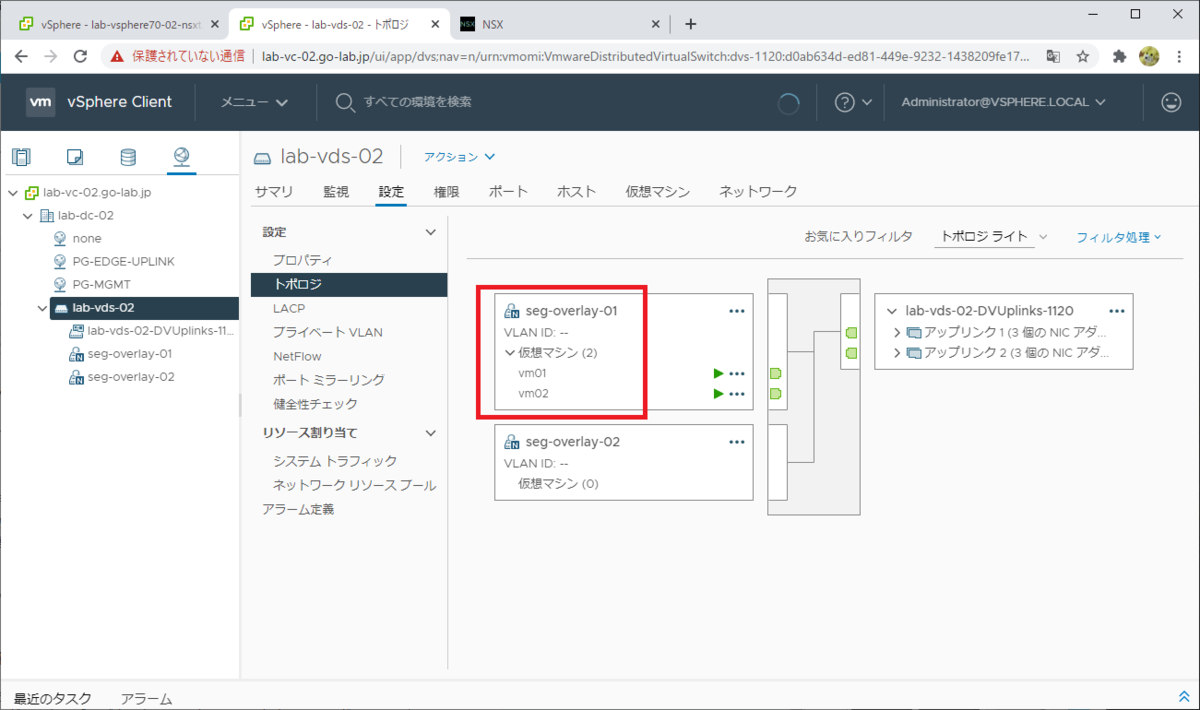Image resolution: width=1200 pixels, height=710 pixels.
Task: Select PG-MGMT in the tree
Action: [101, 284]
